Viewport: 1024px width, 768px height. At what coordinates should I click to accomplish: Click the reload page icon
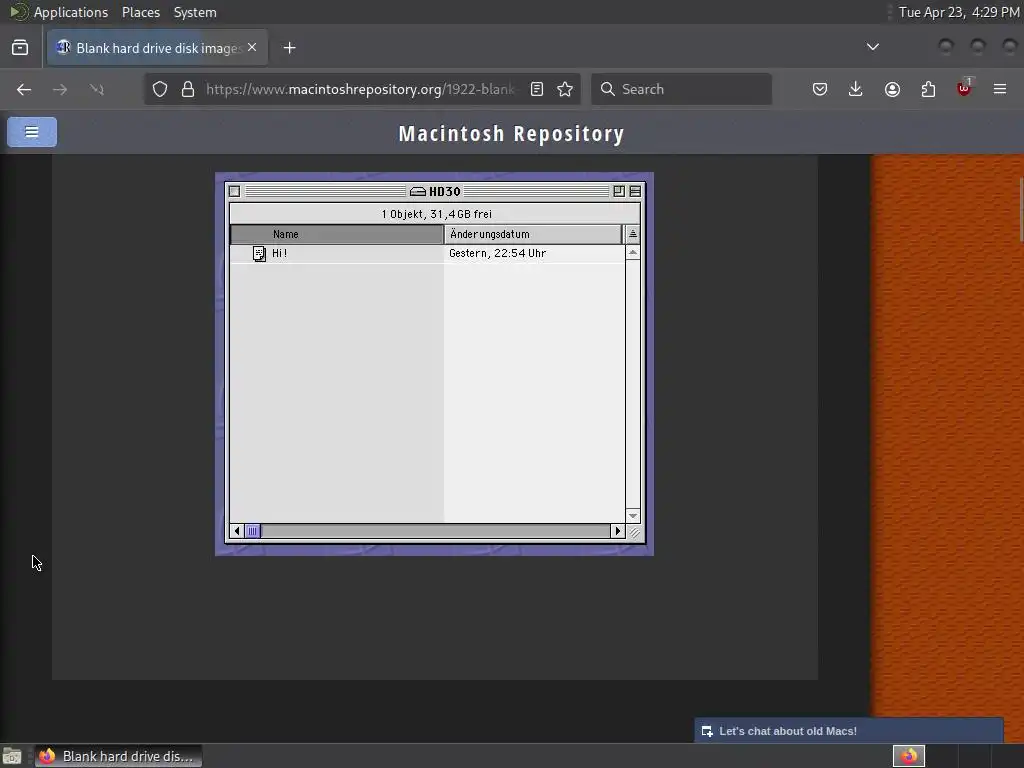(97, 89)
